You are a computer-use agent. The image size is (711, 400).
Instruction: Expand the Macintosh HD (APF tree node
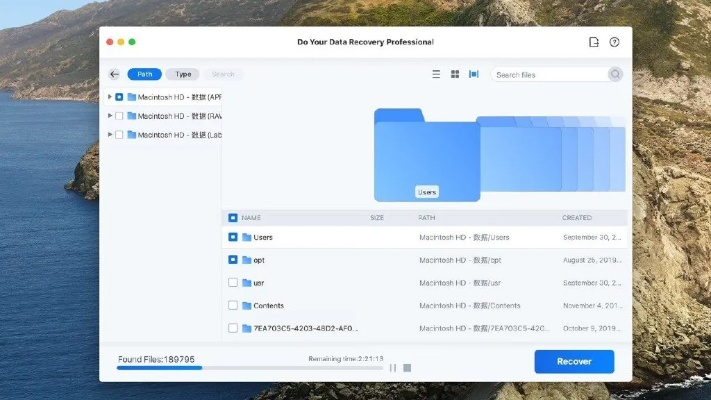pyautogui.click(x=109, y=97)
